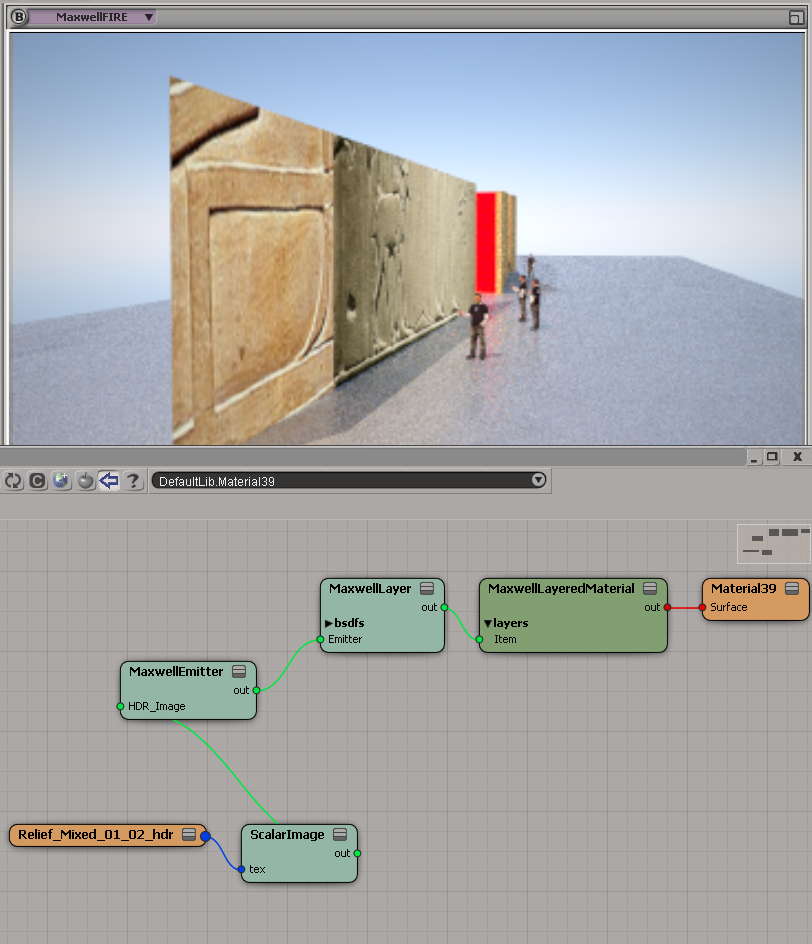
Task: Click the render tree overview thumbnail
Action: [x=772, y=543]
